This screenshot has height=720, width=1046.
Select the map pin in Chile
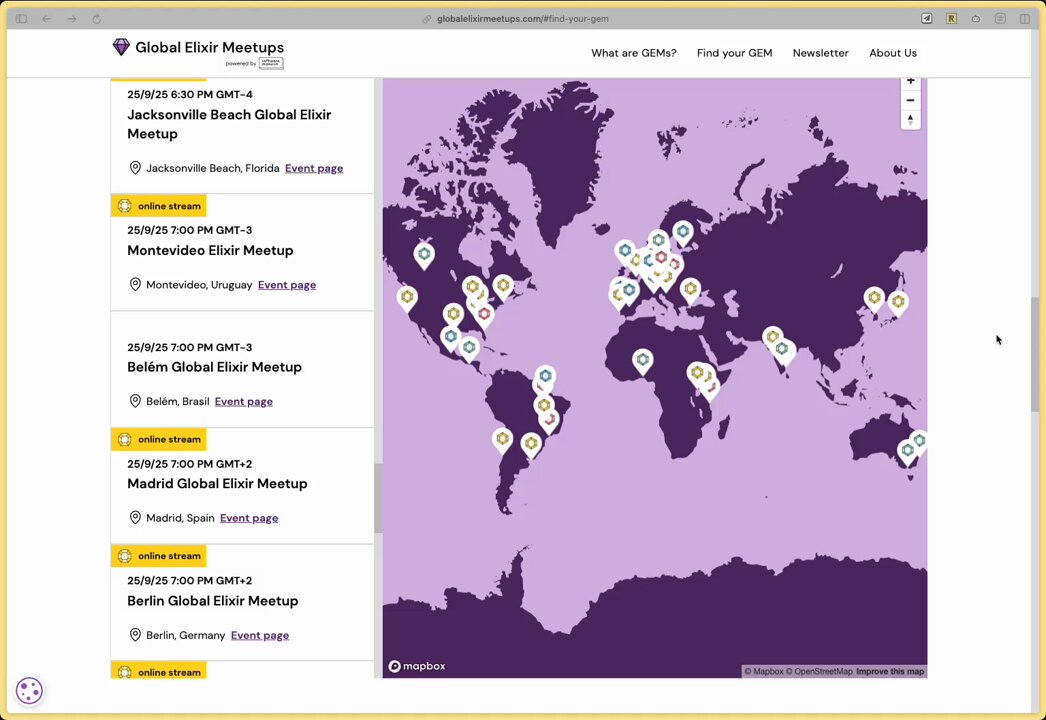502,441
